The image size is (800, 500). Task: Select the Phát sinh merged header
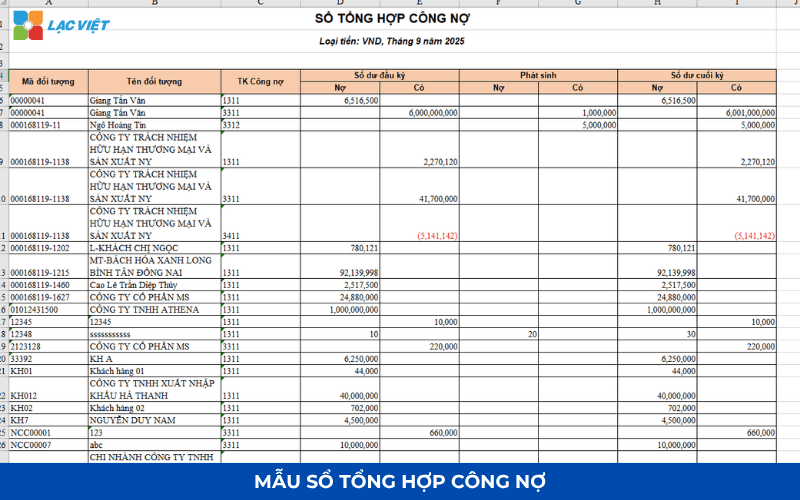click(x=538, y=76)
